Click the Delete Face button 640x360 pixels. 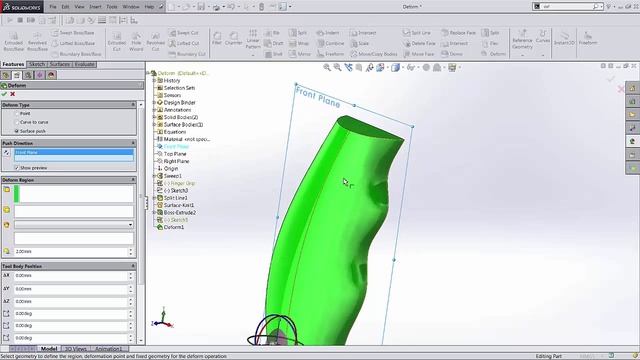tap(420, 43)
